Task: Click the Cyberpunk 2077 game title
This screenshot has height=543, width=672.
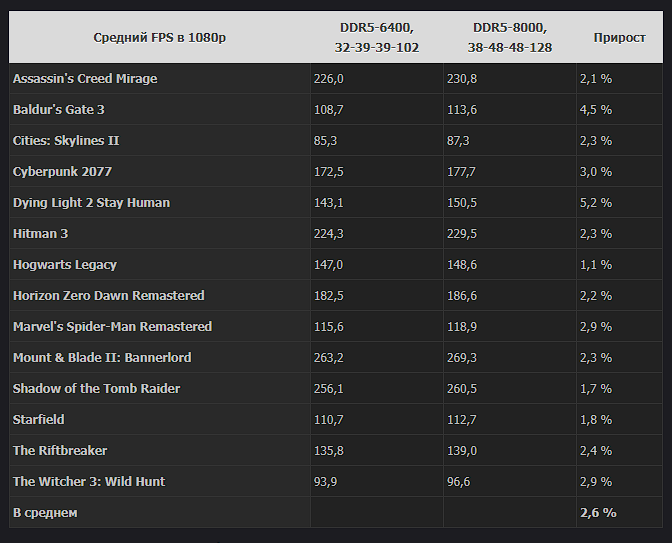Action: (x=62, y=172)
